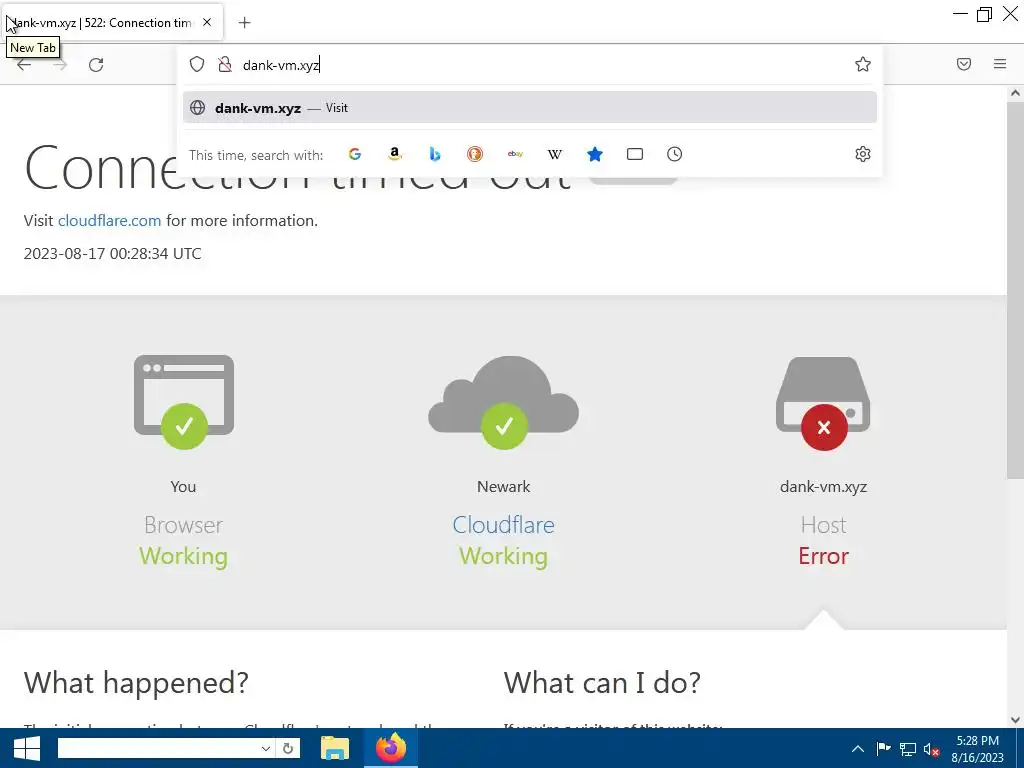
Task: Click the cloud icon with green check
Action: [504, 402]
